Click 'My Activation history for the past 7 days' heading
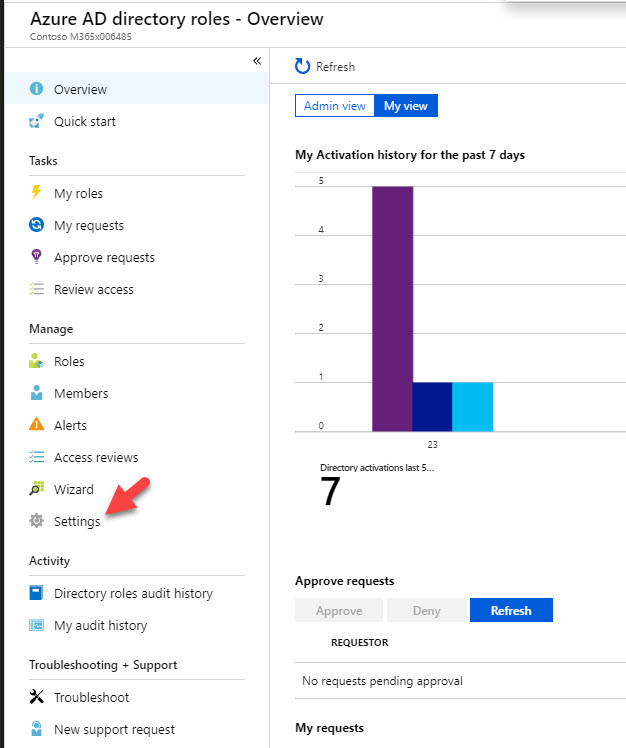This screenshot has height=748, width=626. pyautogui.click(x=410, y=155)
